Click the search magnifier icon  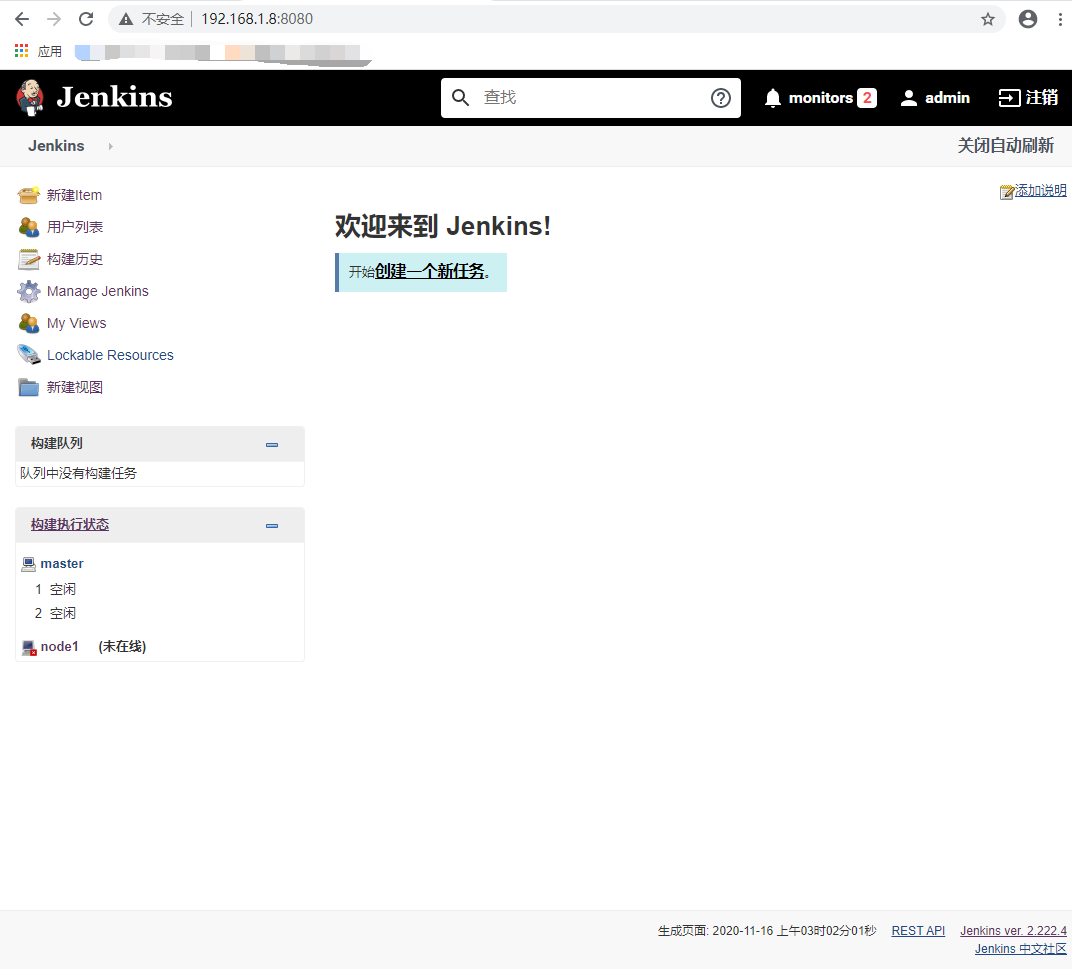coord(461,98)
